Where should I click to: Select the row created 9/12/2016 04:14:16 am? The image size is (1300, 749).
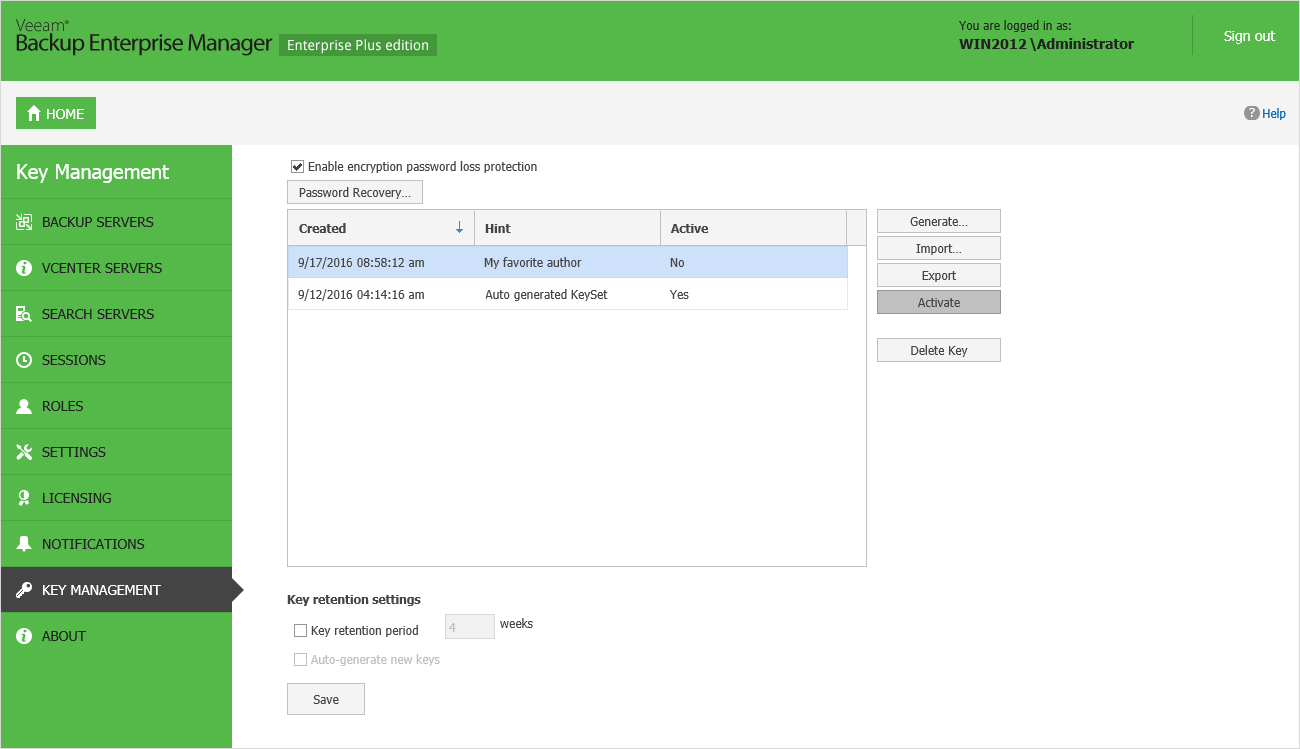[568, 294]
